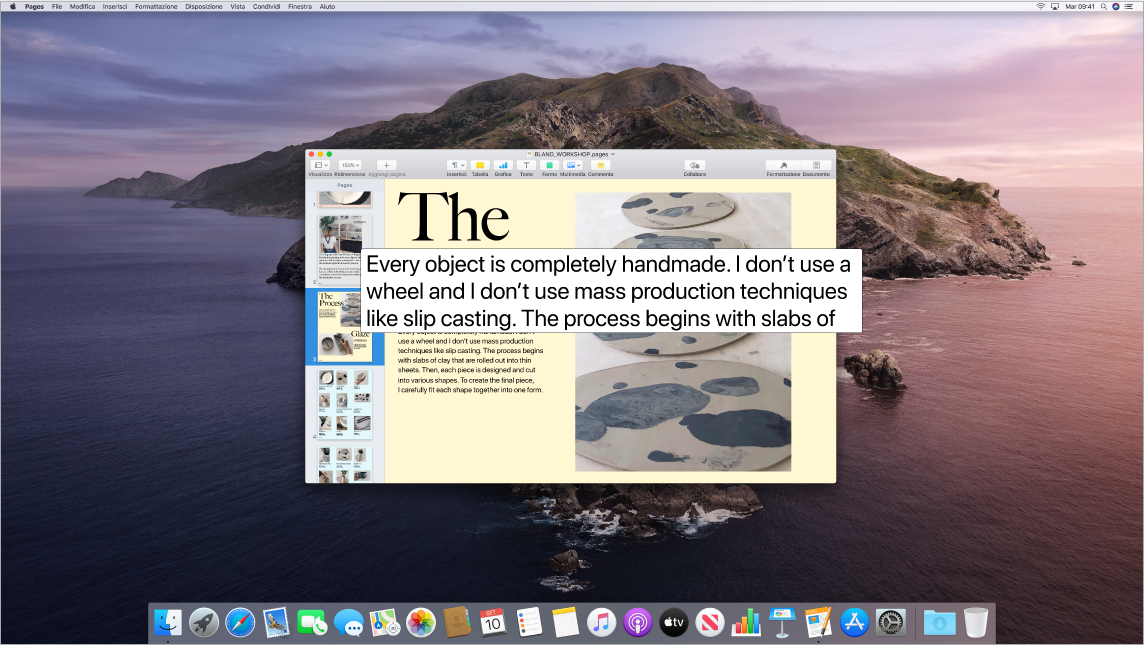This screenshot has height=646, width=1144.
Task: Open the Disposizione menu
Action: pyautogui.click(x=204, y=6)
